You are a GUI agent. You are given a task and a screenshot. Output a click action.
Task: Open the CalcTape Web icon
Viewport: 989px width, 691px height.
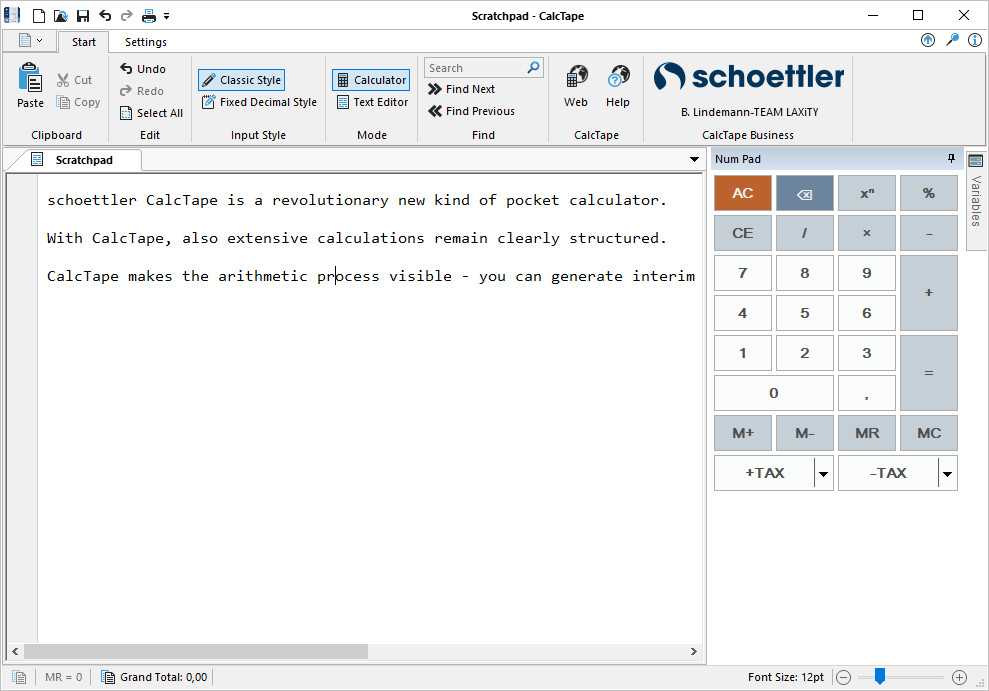[x=576, y=86]
